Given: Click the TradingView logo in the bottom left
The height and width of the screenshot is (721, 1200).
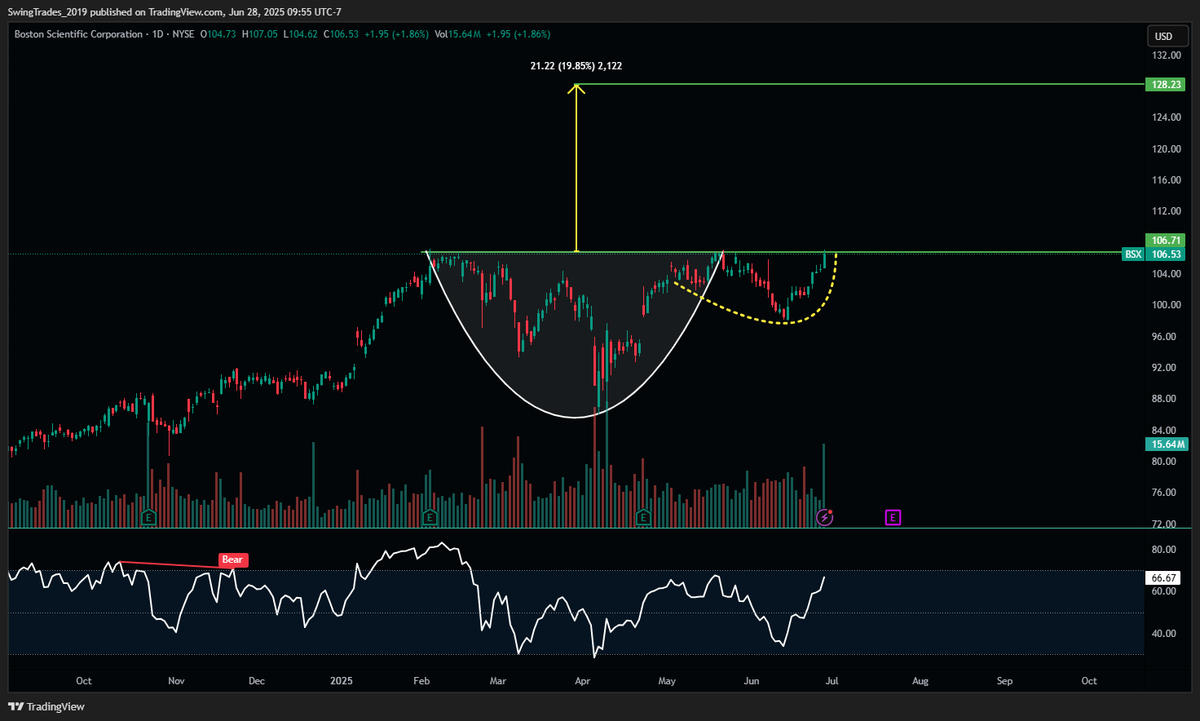Looking at the screenshot, I should 44,706.
